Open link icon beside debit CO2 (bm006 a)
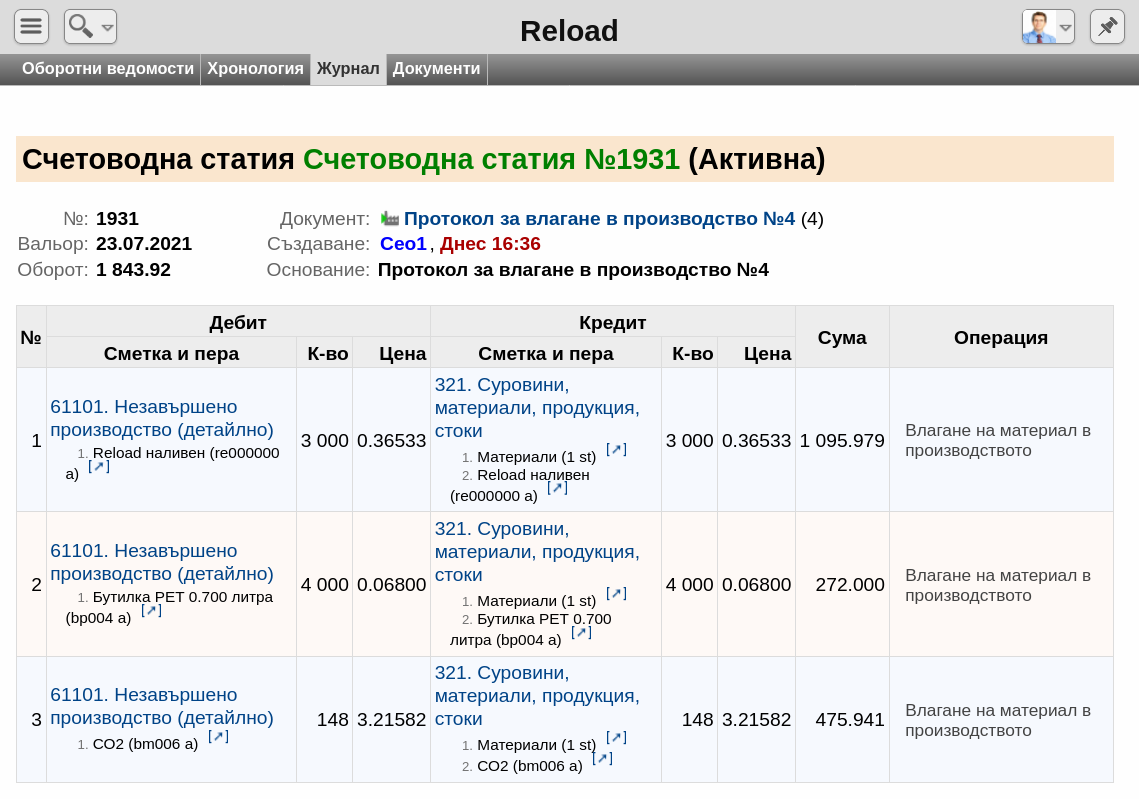This screenshot has width=1139, height=799. coord(218,736)
